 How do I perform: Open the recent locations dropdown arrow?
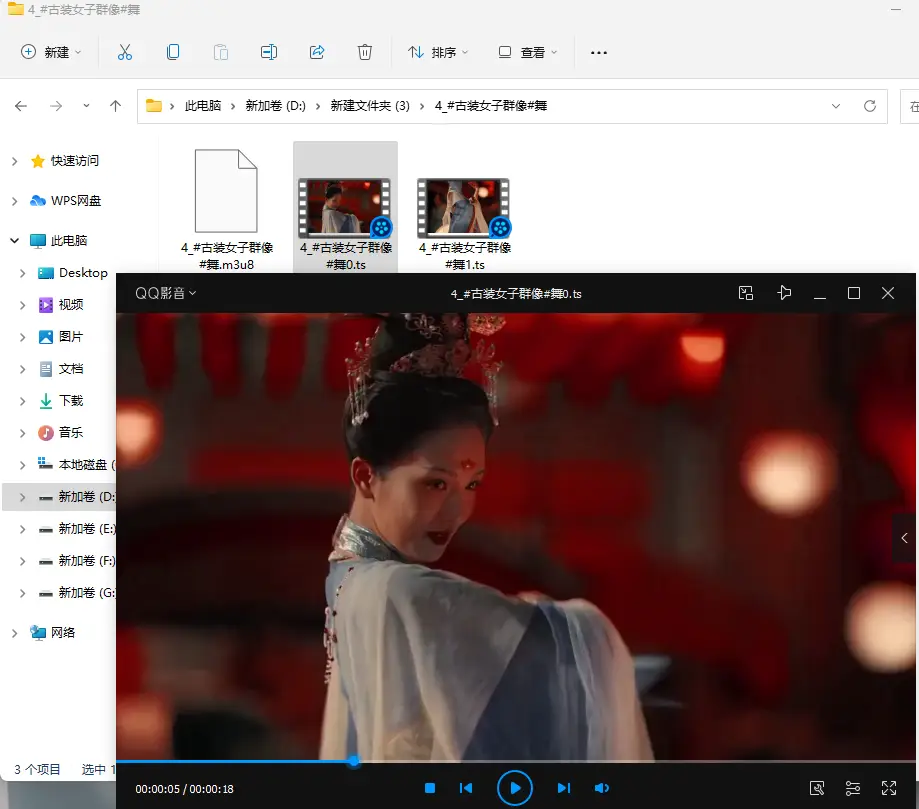[86, 106]
